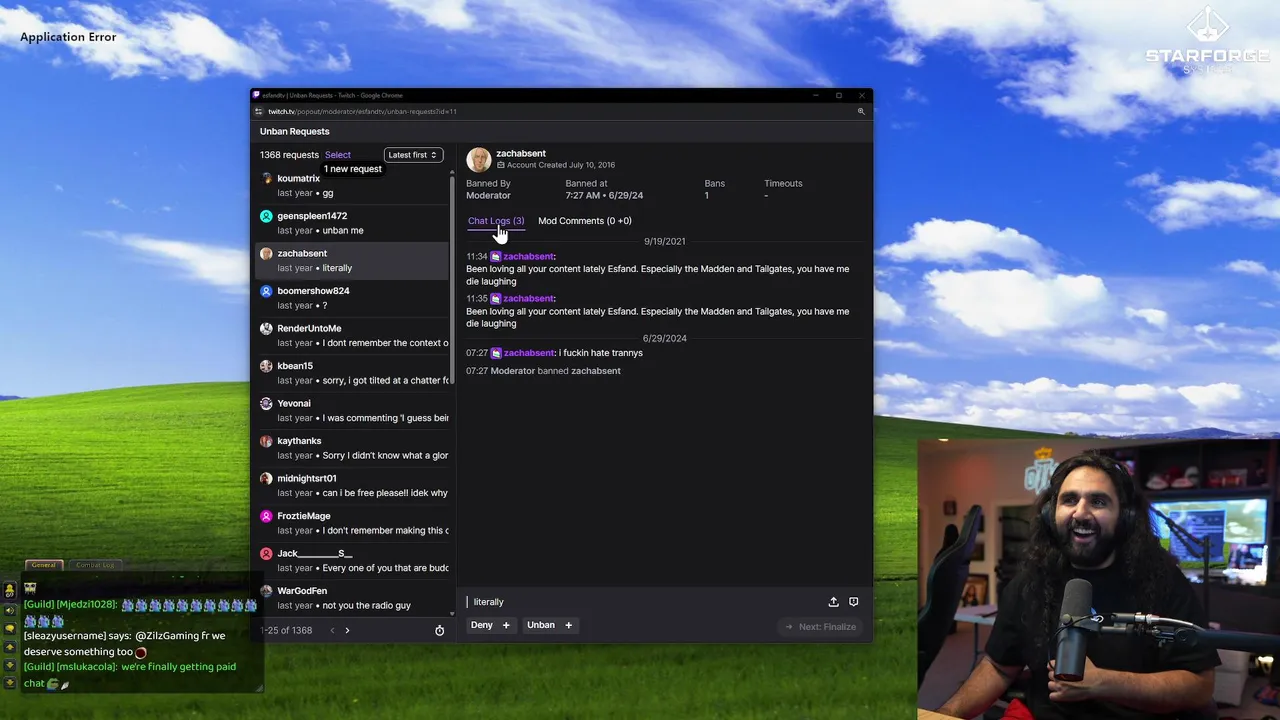Screen dimensions: 1280x720
Task: Click koumatrix avatar icon
Action: pyautogui.click(x=266, y=179)
